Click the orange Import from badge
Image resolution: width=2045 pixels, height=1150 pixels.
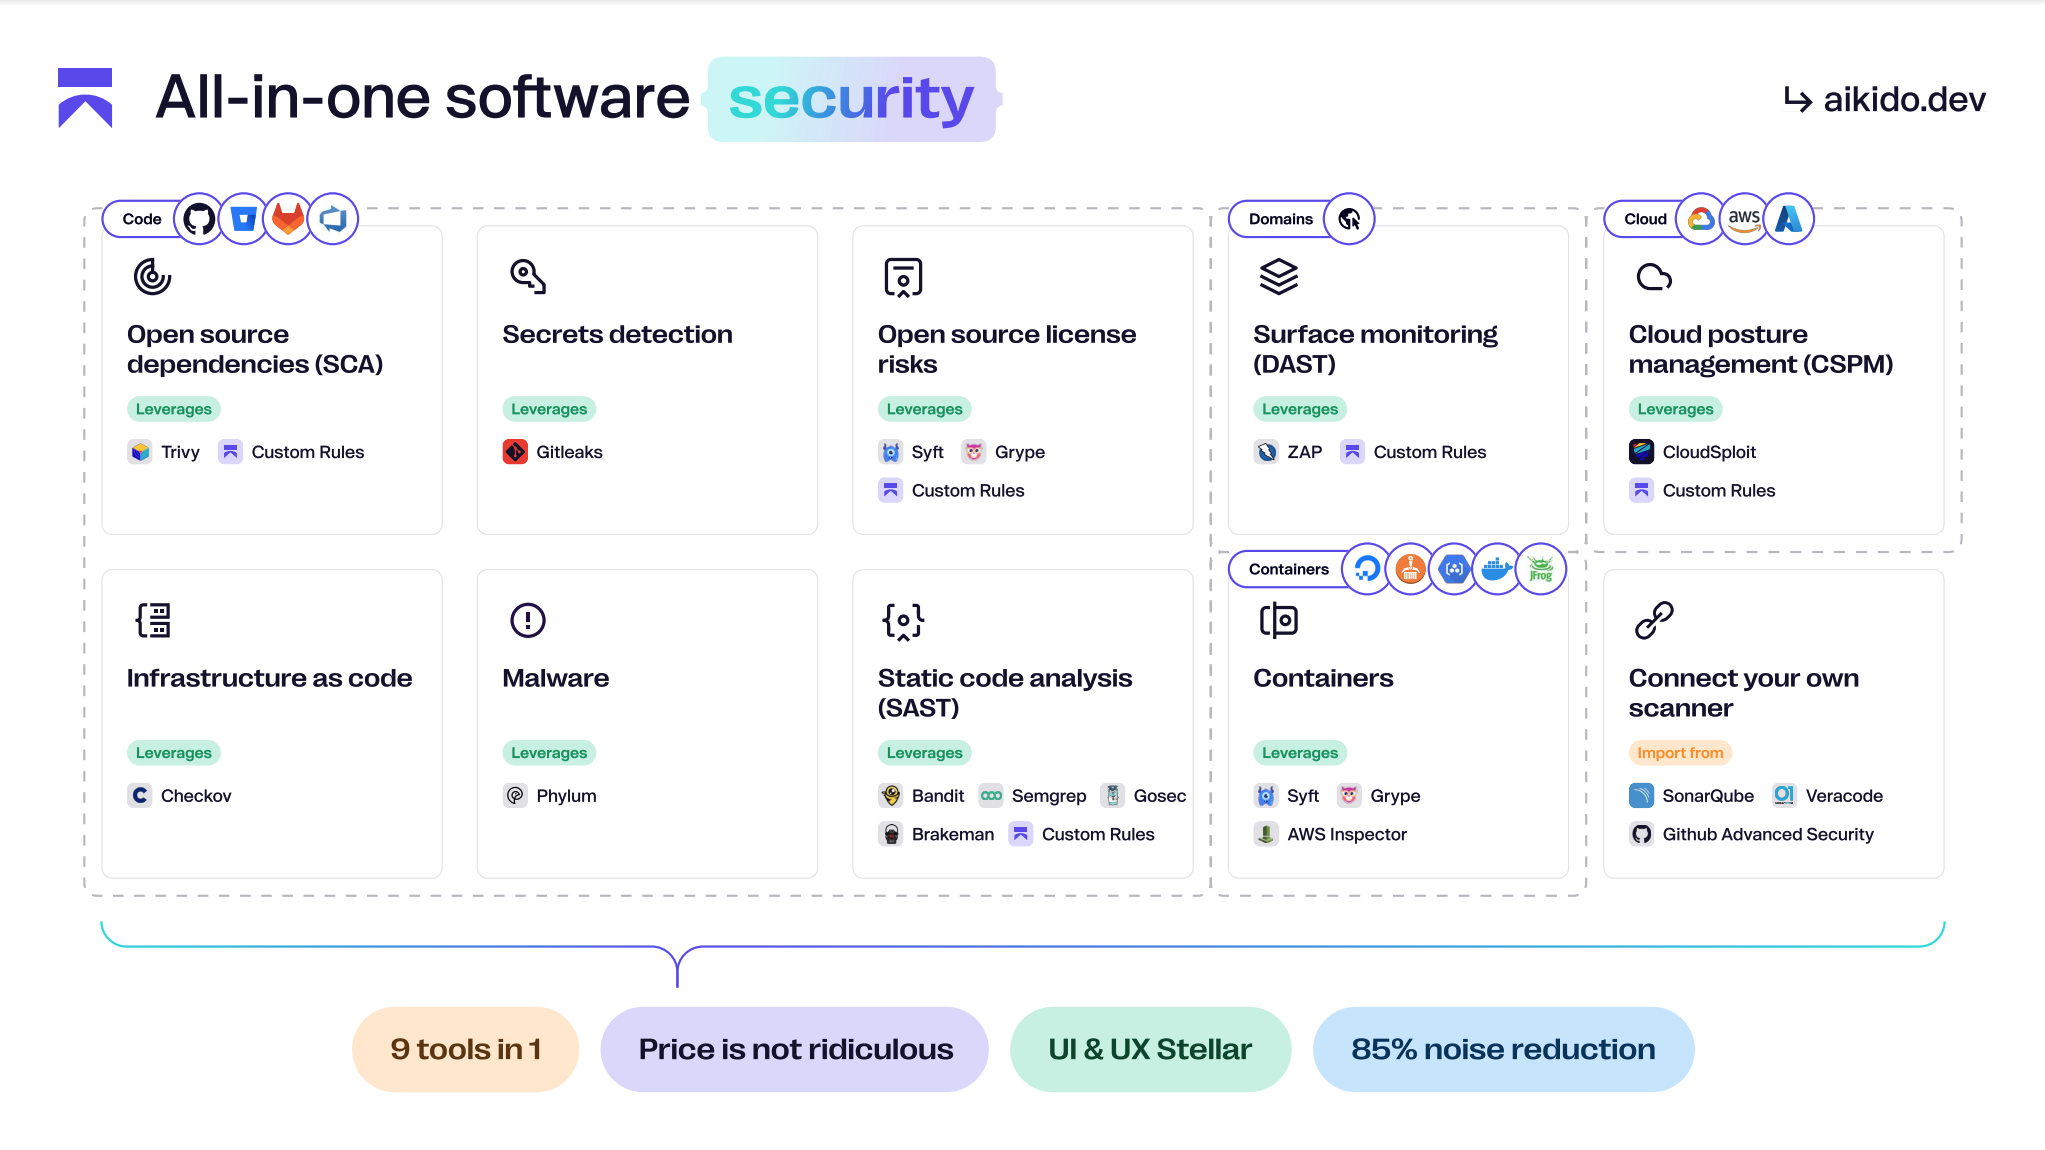pyautogui.click(x=1680, y=753)
